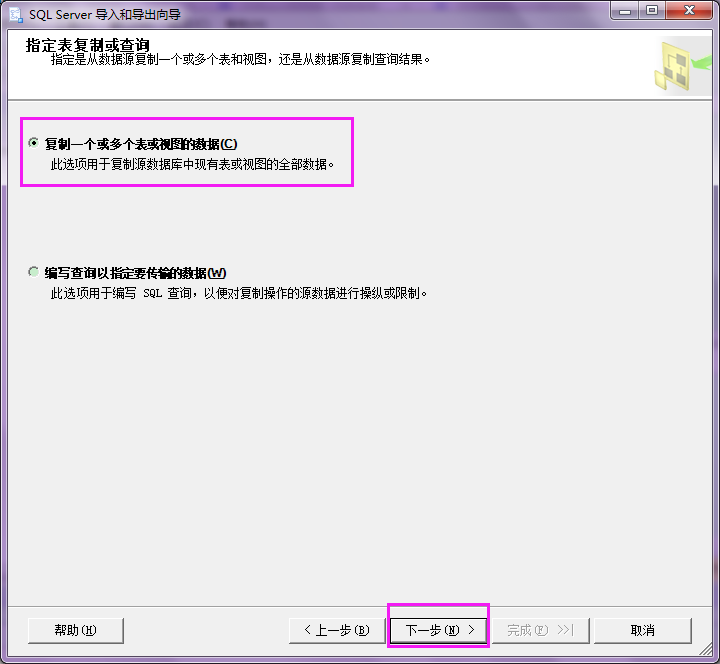Click the 下一步(N) next button
Viewport: 720px width, 664px height.
coord(439,630)
